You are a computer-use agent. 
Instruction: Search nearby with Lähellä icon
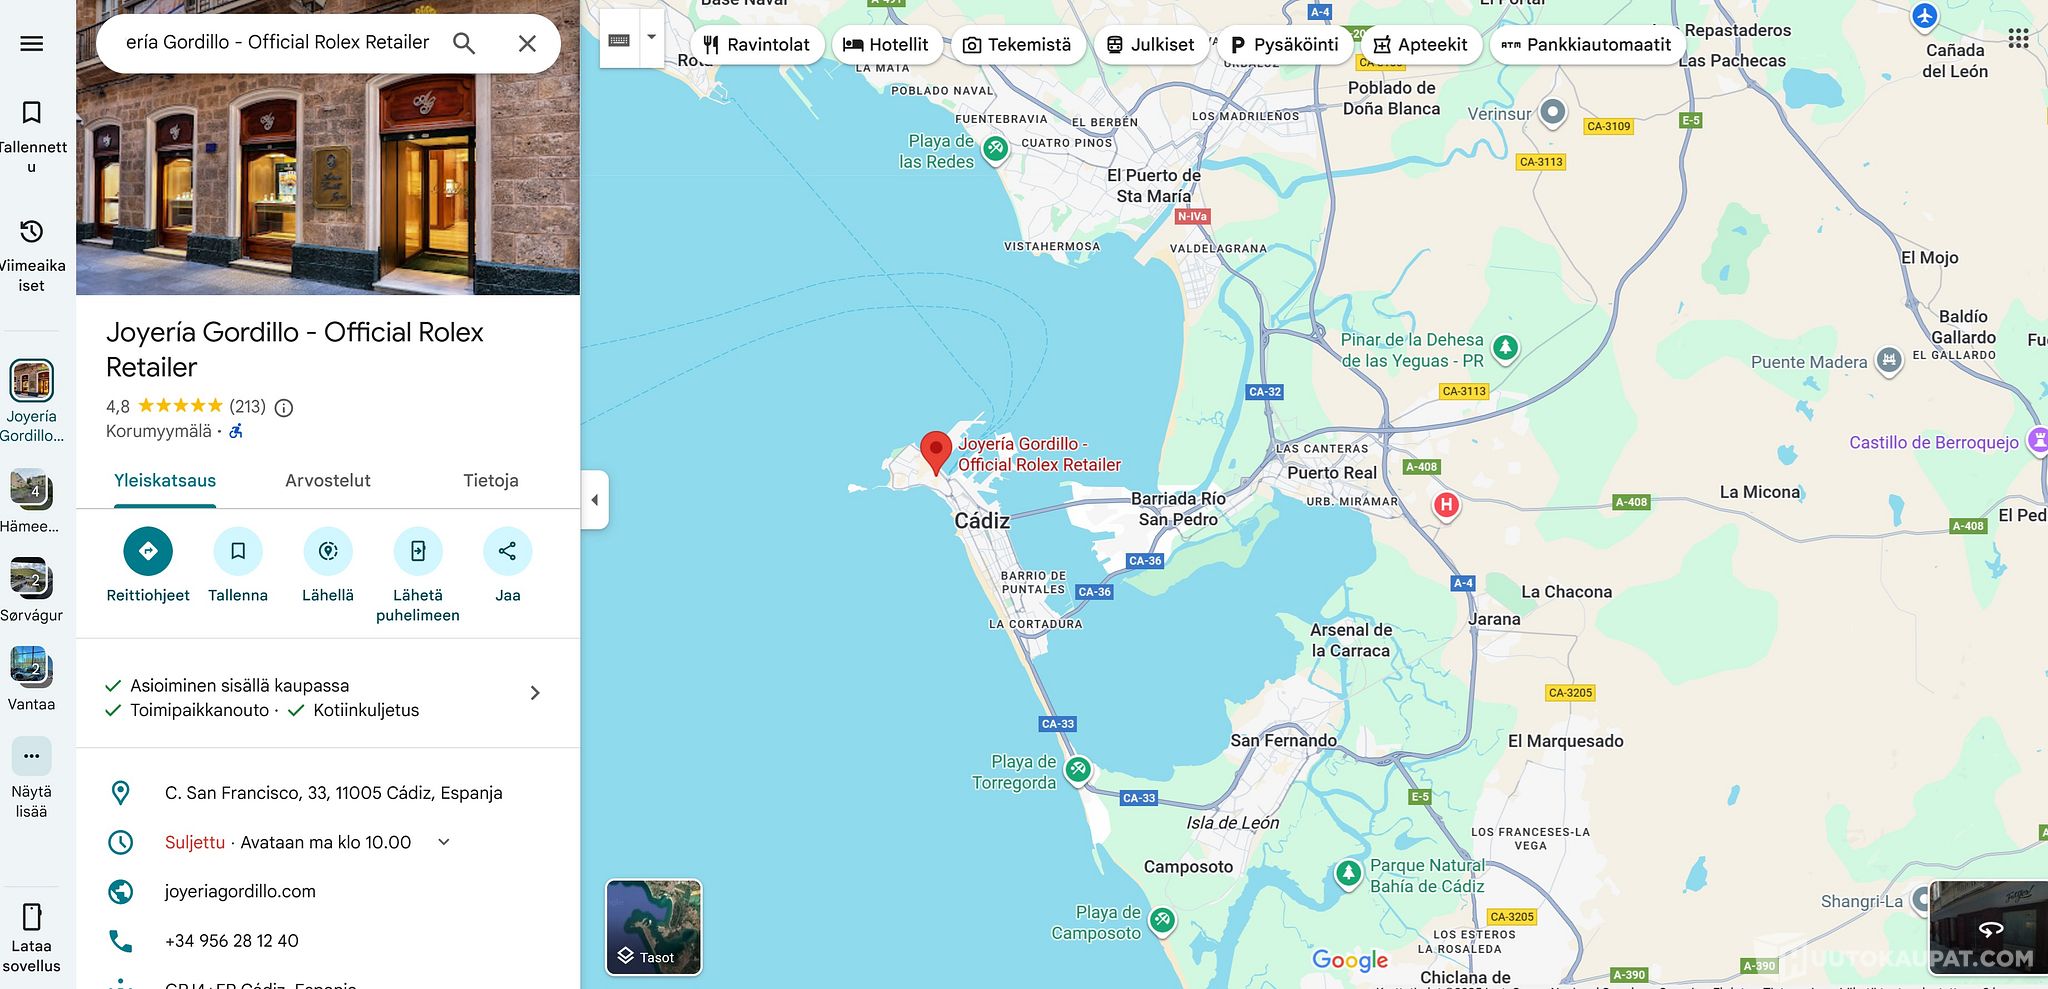328,566
